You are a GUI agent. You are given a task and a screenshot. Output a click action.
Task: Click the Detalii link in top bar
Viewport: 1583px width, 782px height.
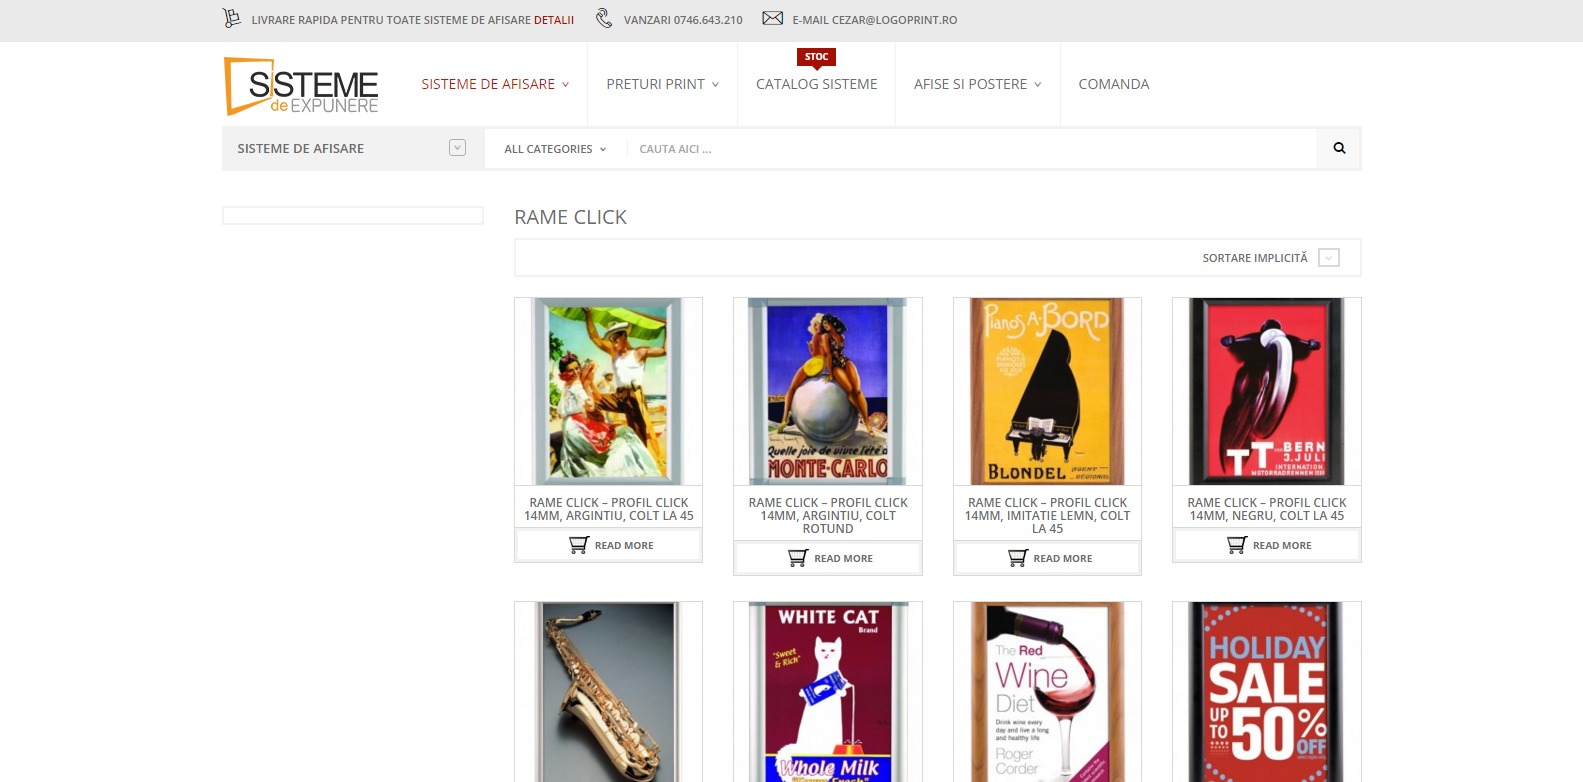point(554,20)
